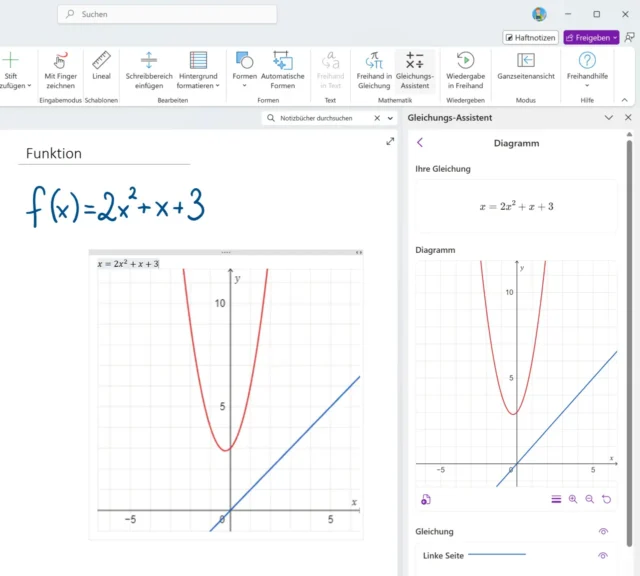Image resolution: width=640 pixels, height=576 pixels.
Task: Open Haftnotizen sticky notes
Action: (x=530, y=37)
